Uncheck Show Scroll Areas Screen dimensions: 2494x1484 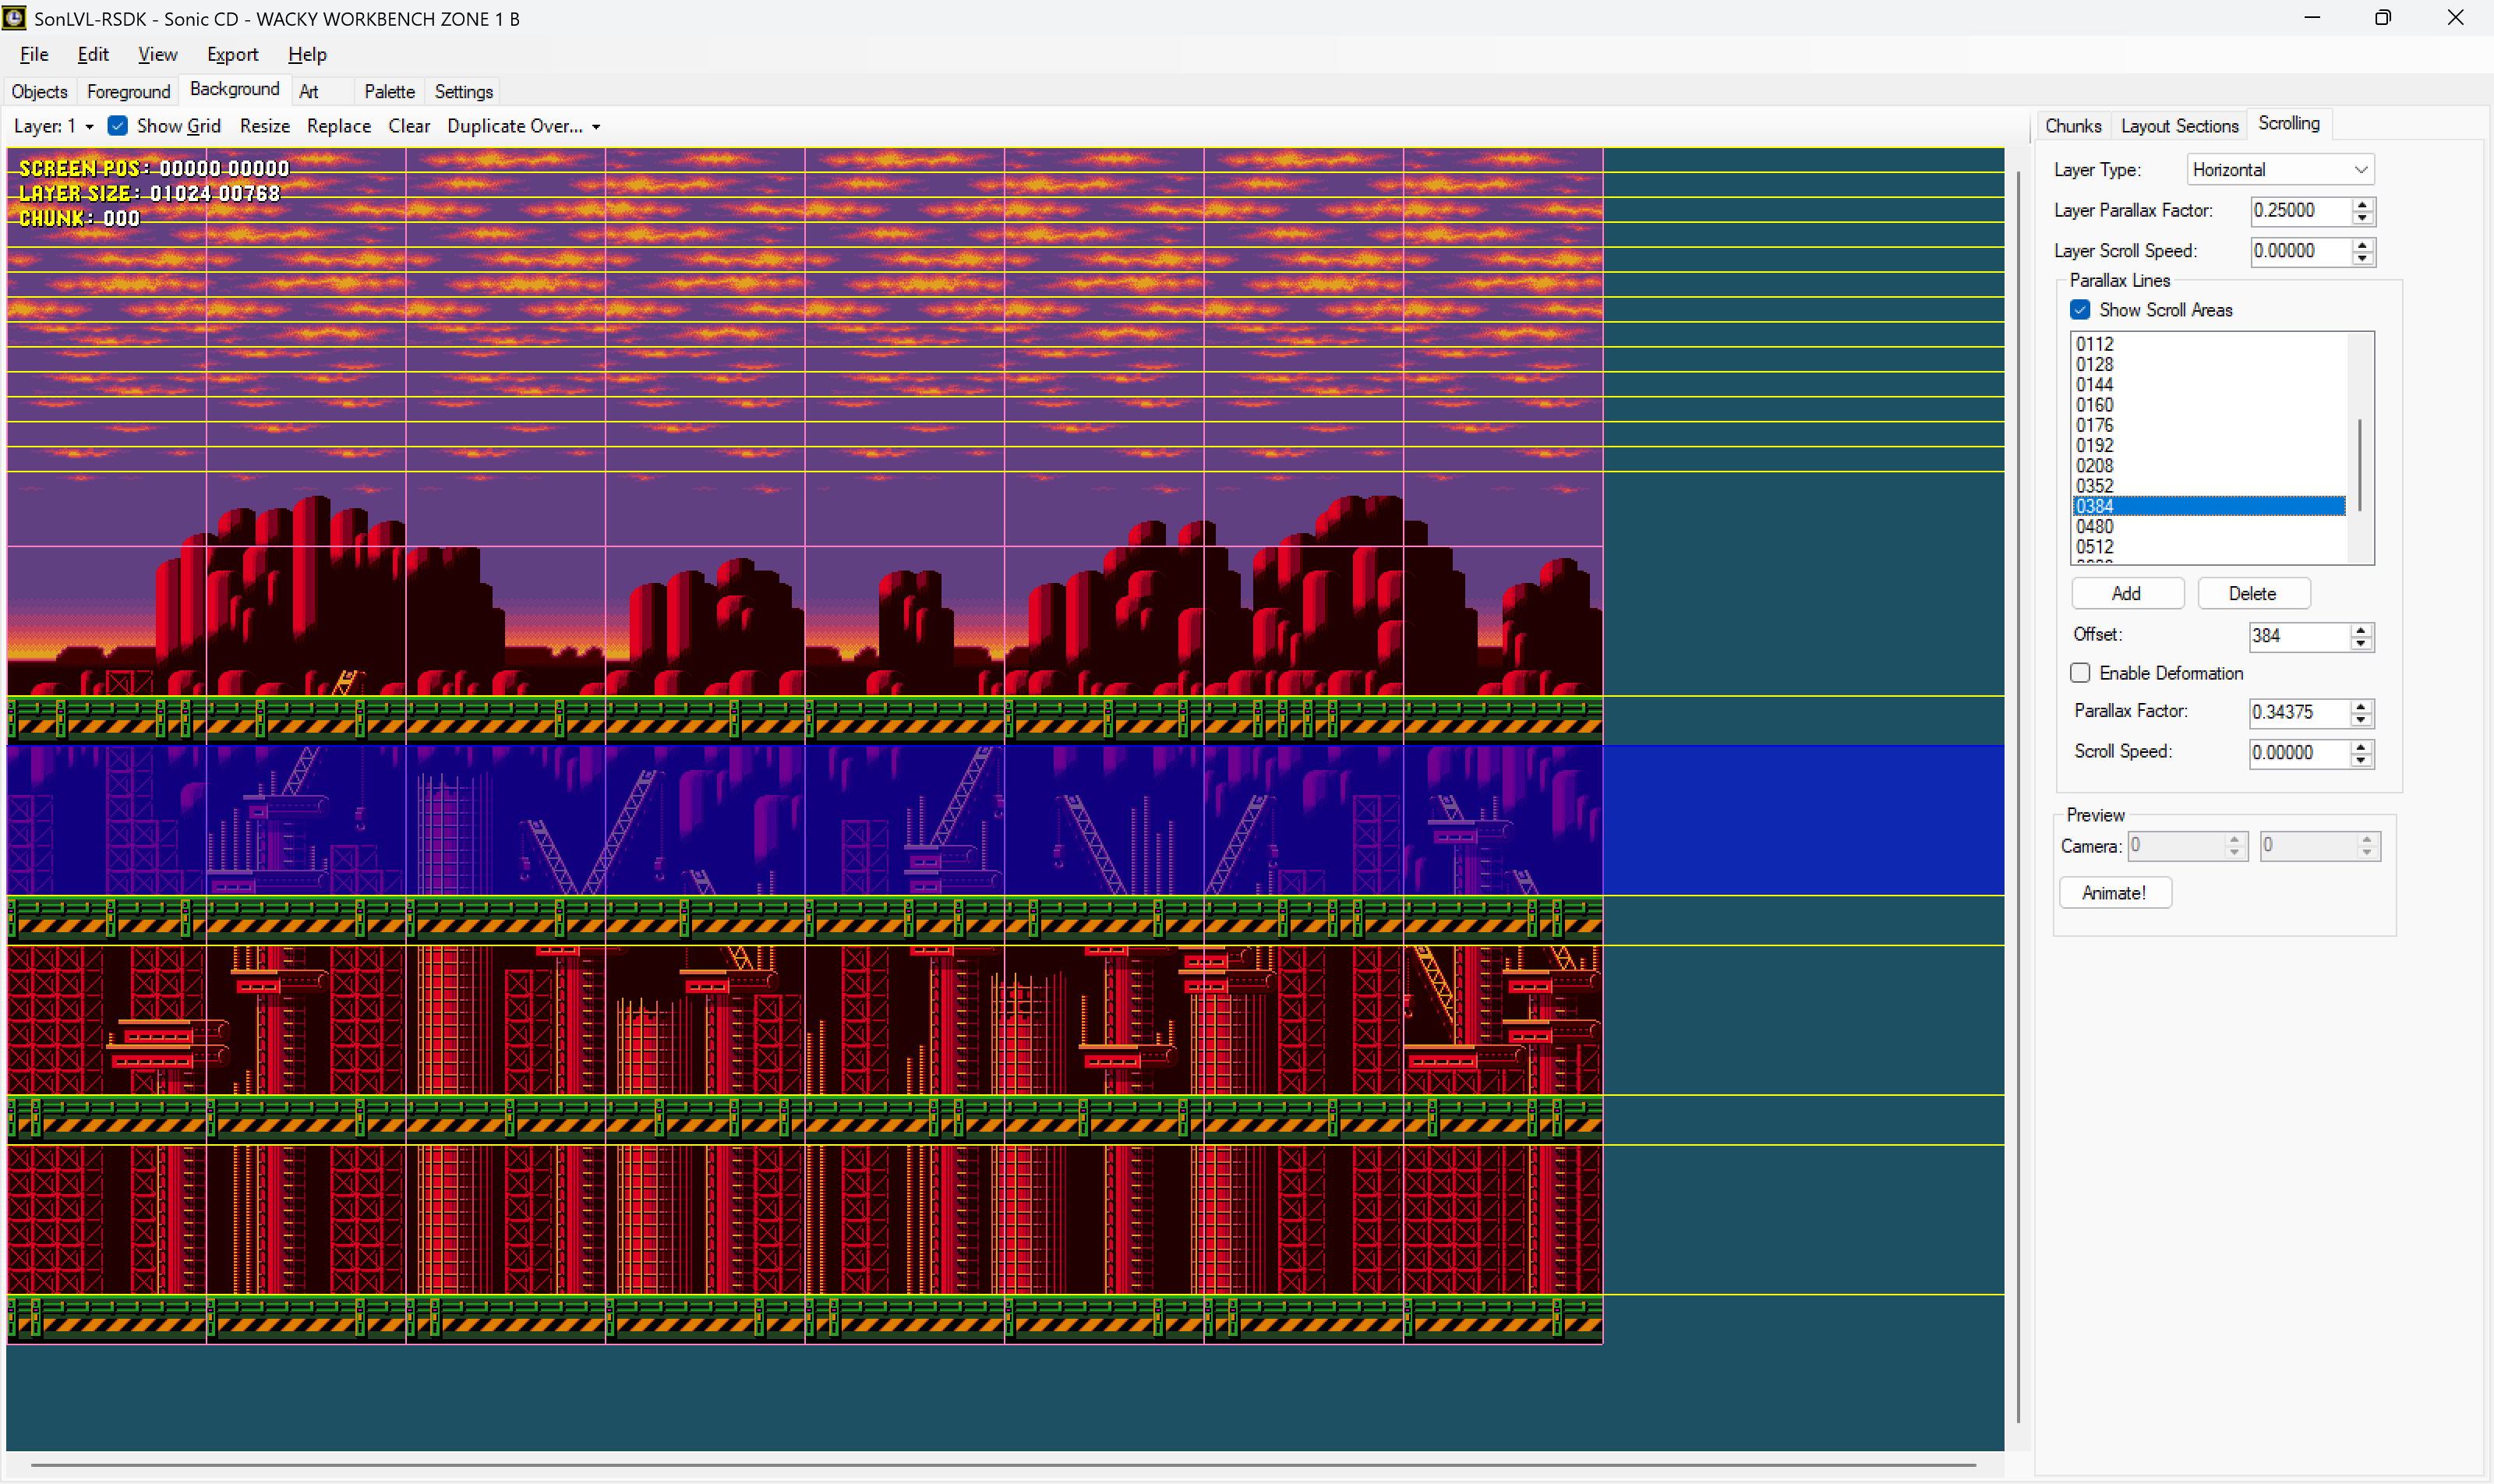click(2081, 310)
